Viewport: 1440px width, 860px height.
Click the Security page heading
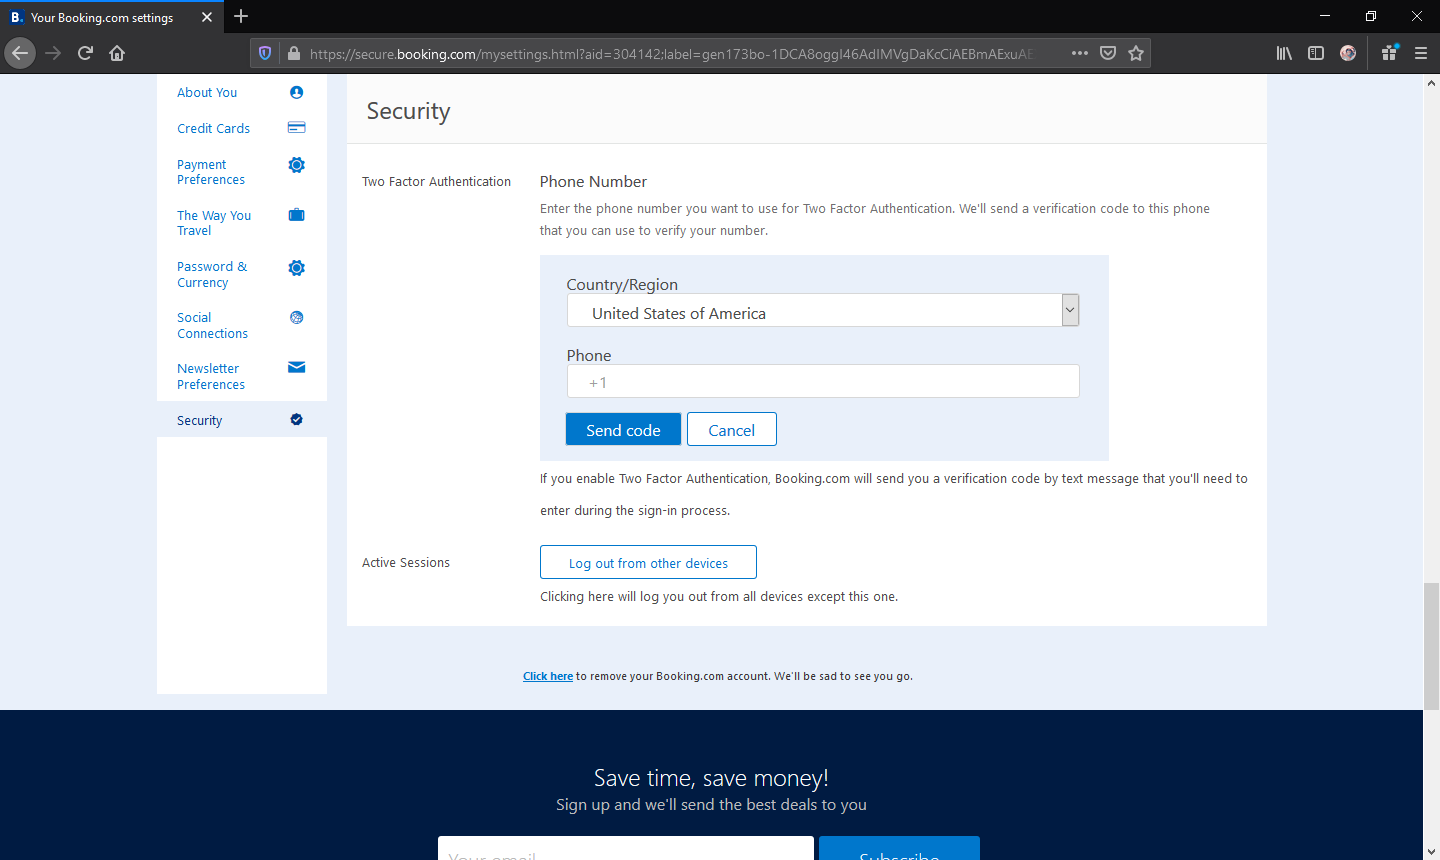[x=408, y=111]
